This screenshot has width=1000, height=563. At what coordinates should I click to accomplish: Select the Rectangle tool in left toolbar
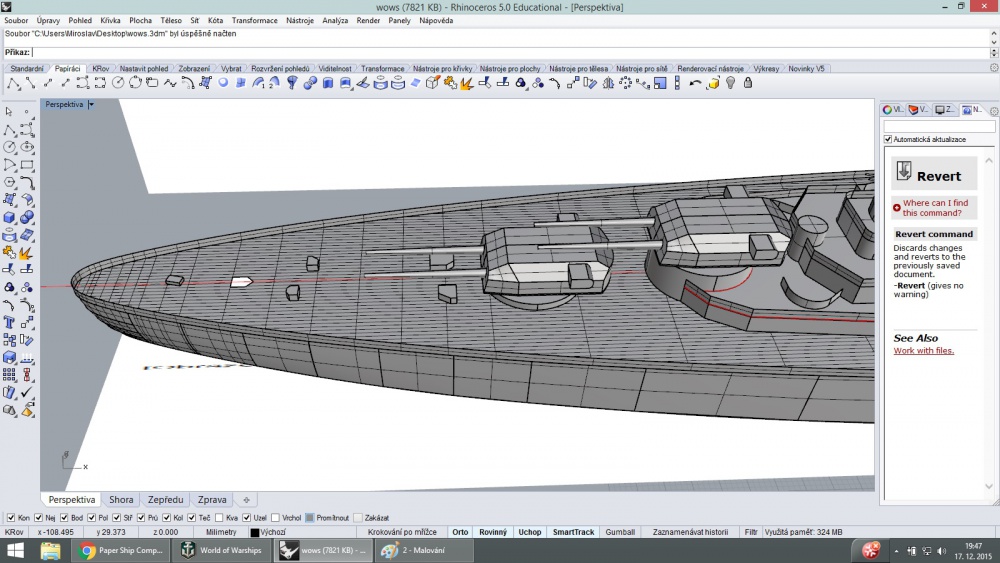[27, 165]
